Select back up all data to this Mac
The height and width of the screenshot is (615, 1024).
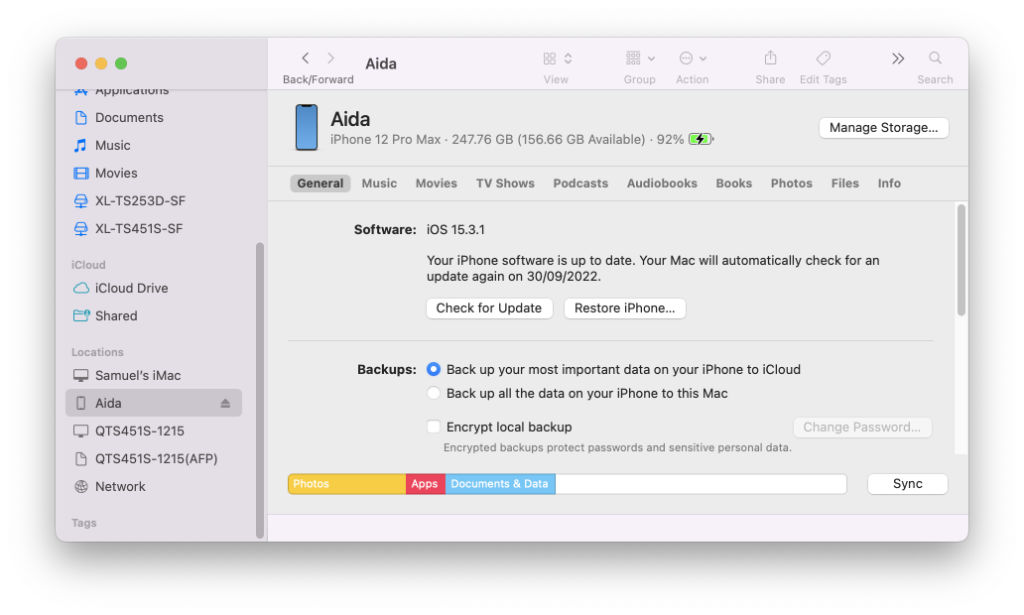(x=433, y=393)
